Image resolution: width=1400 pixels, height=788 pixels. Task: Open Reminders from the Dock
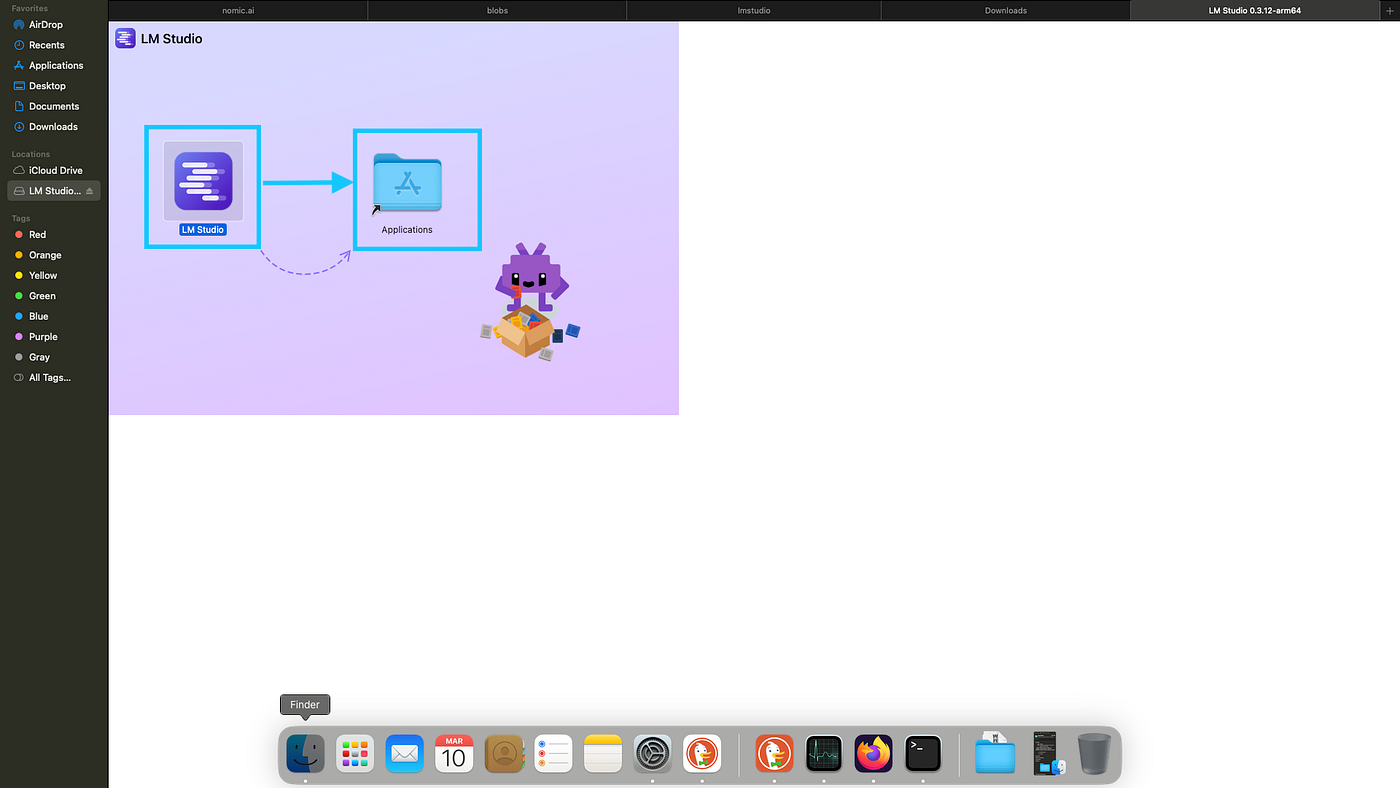point(553,753)
